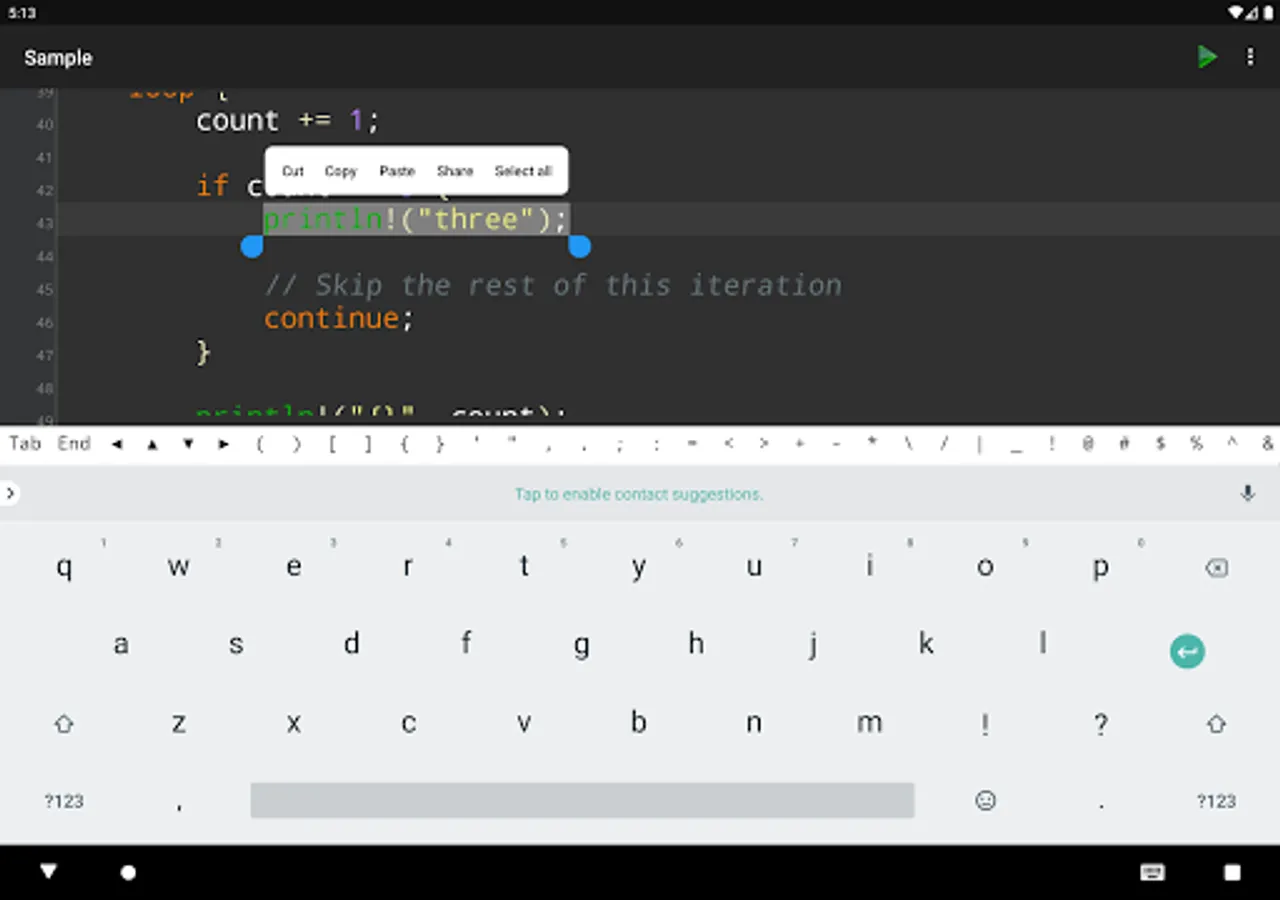The image size is (1280, 900).
Task: Choose Paste from the selection popup
Action: coord(397,171)
